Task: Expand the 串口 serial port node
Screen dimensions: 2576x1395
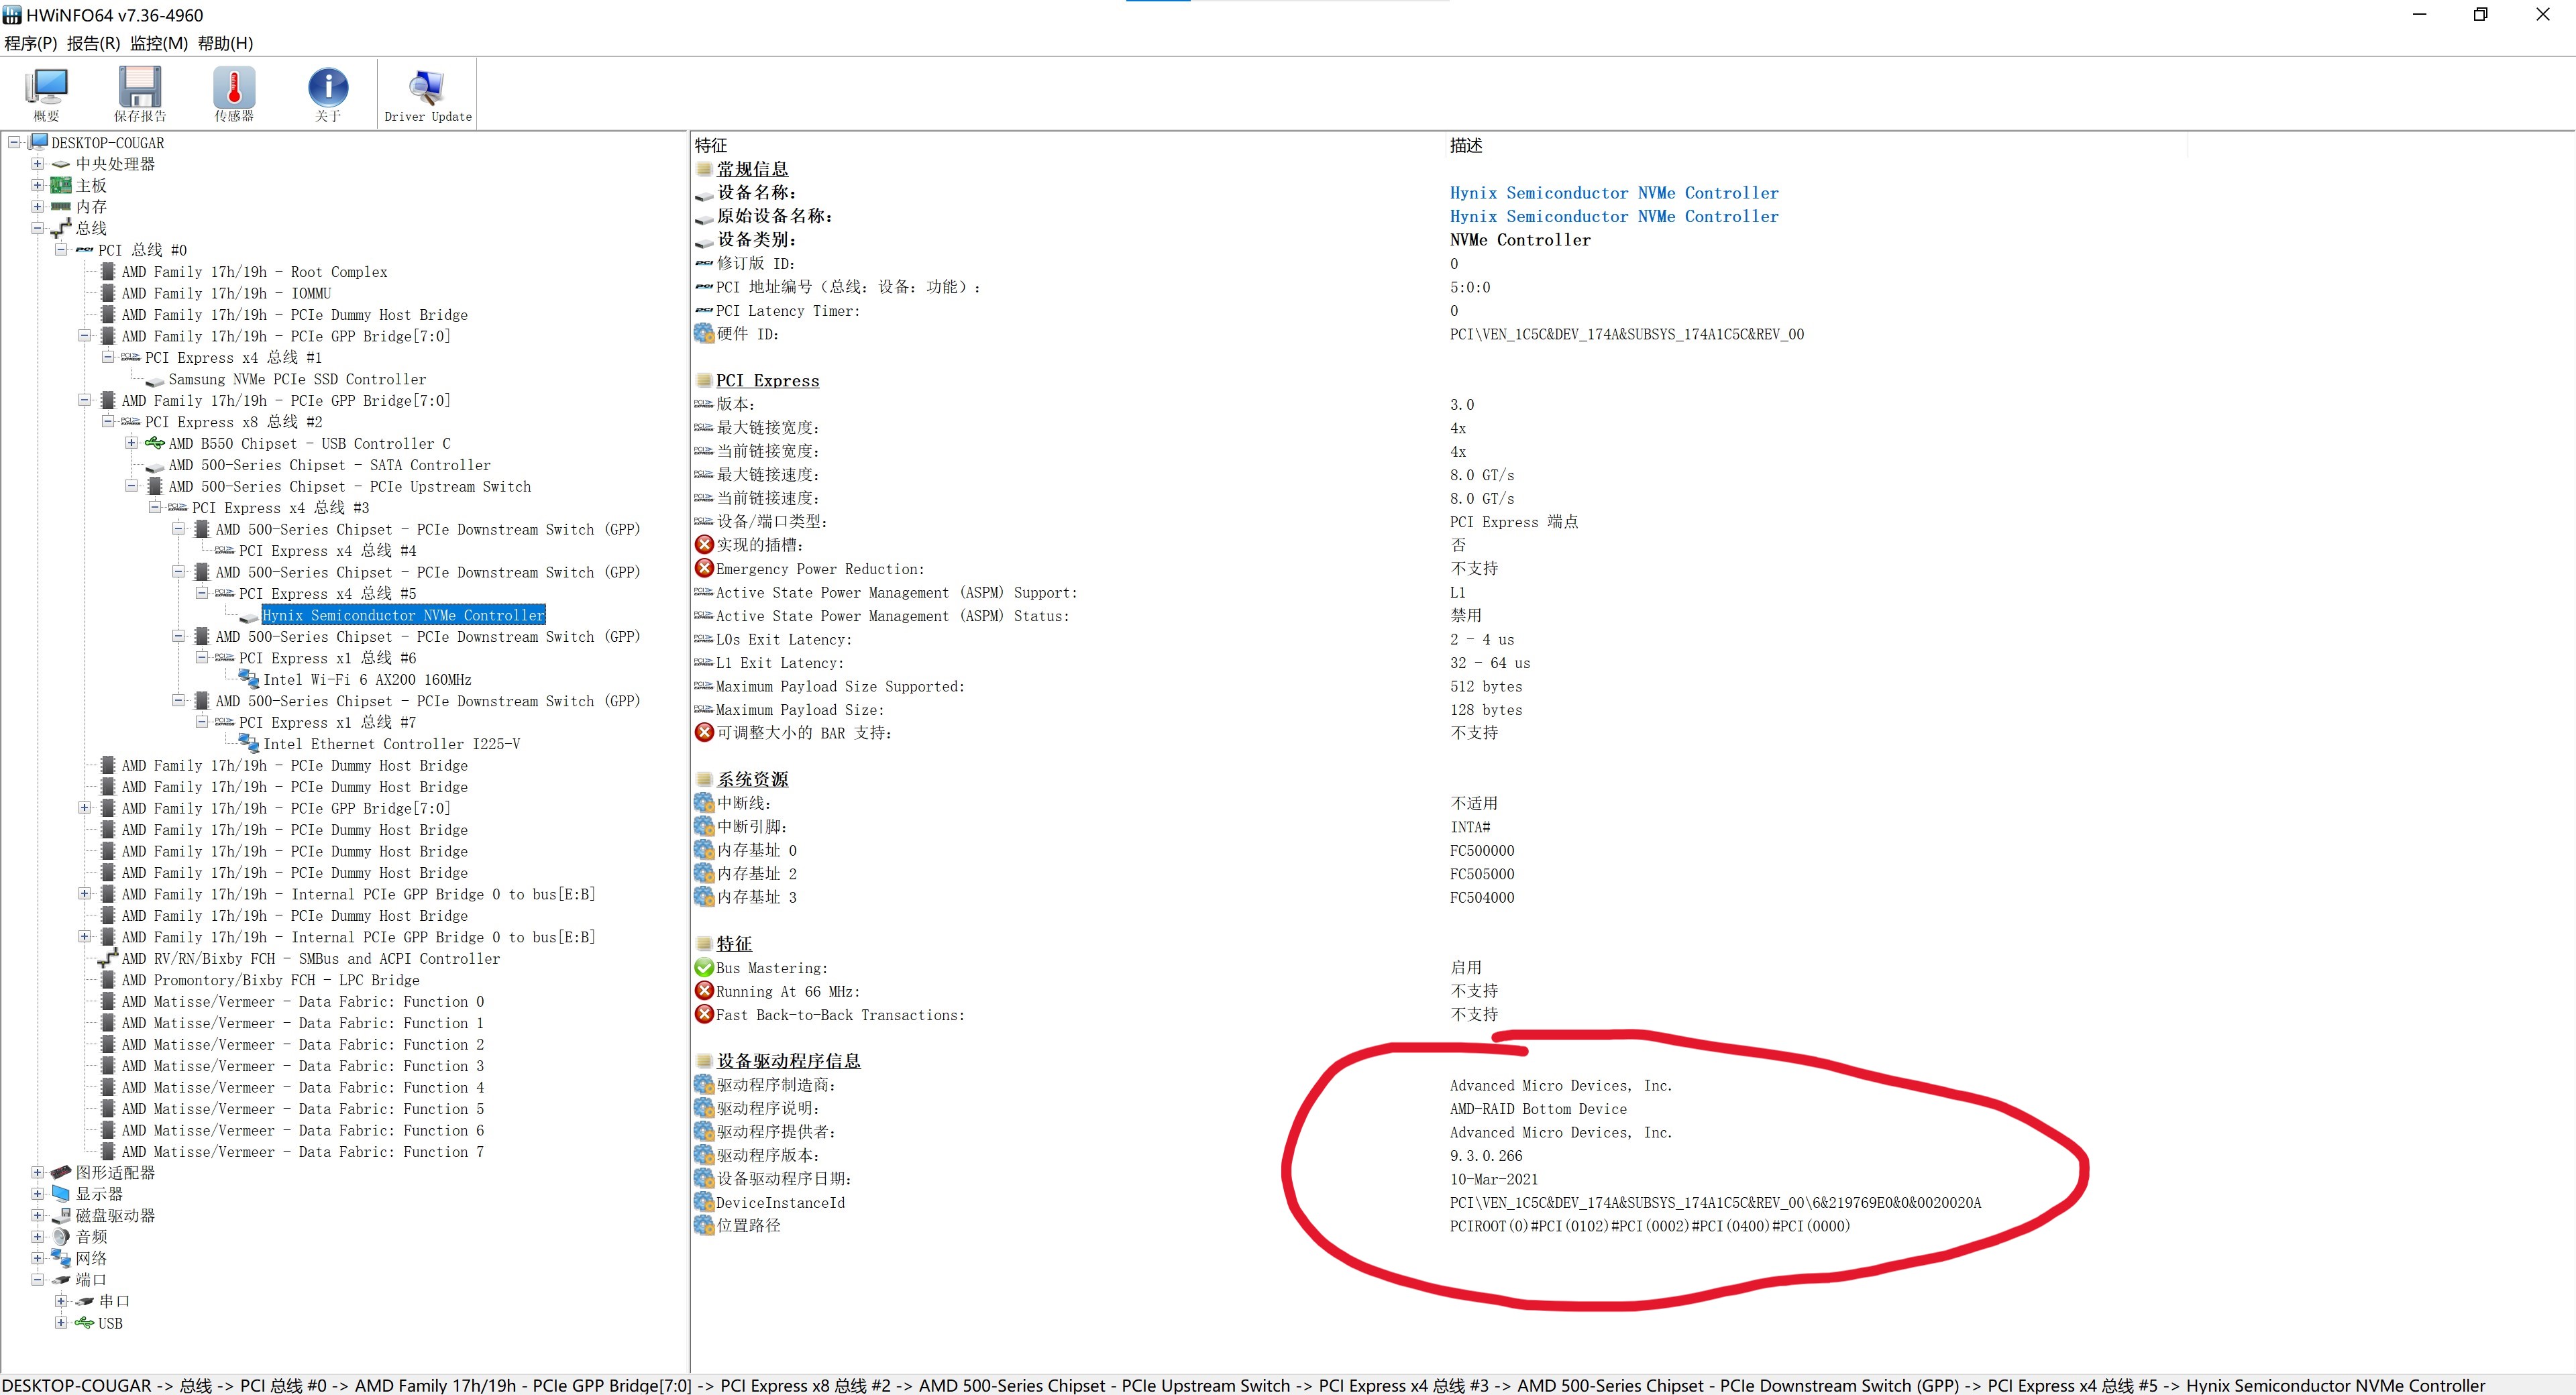Action: pyautogui.click(x=61, y=1301)
